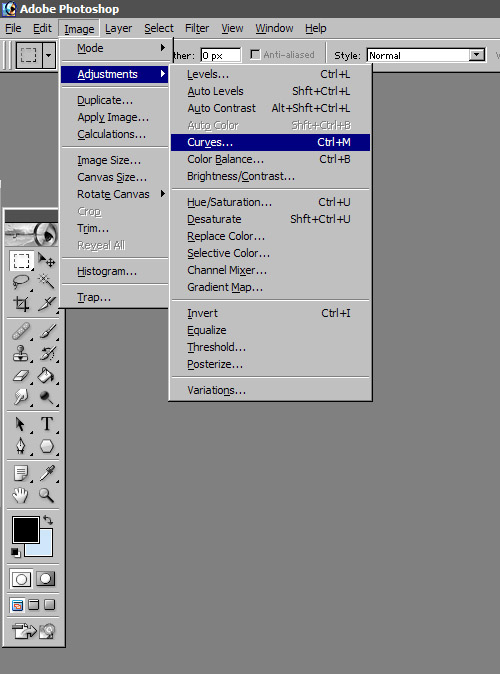Expand the Mode submenu

pos(114,48)
